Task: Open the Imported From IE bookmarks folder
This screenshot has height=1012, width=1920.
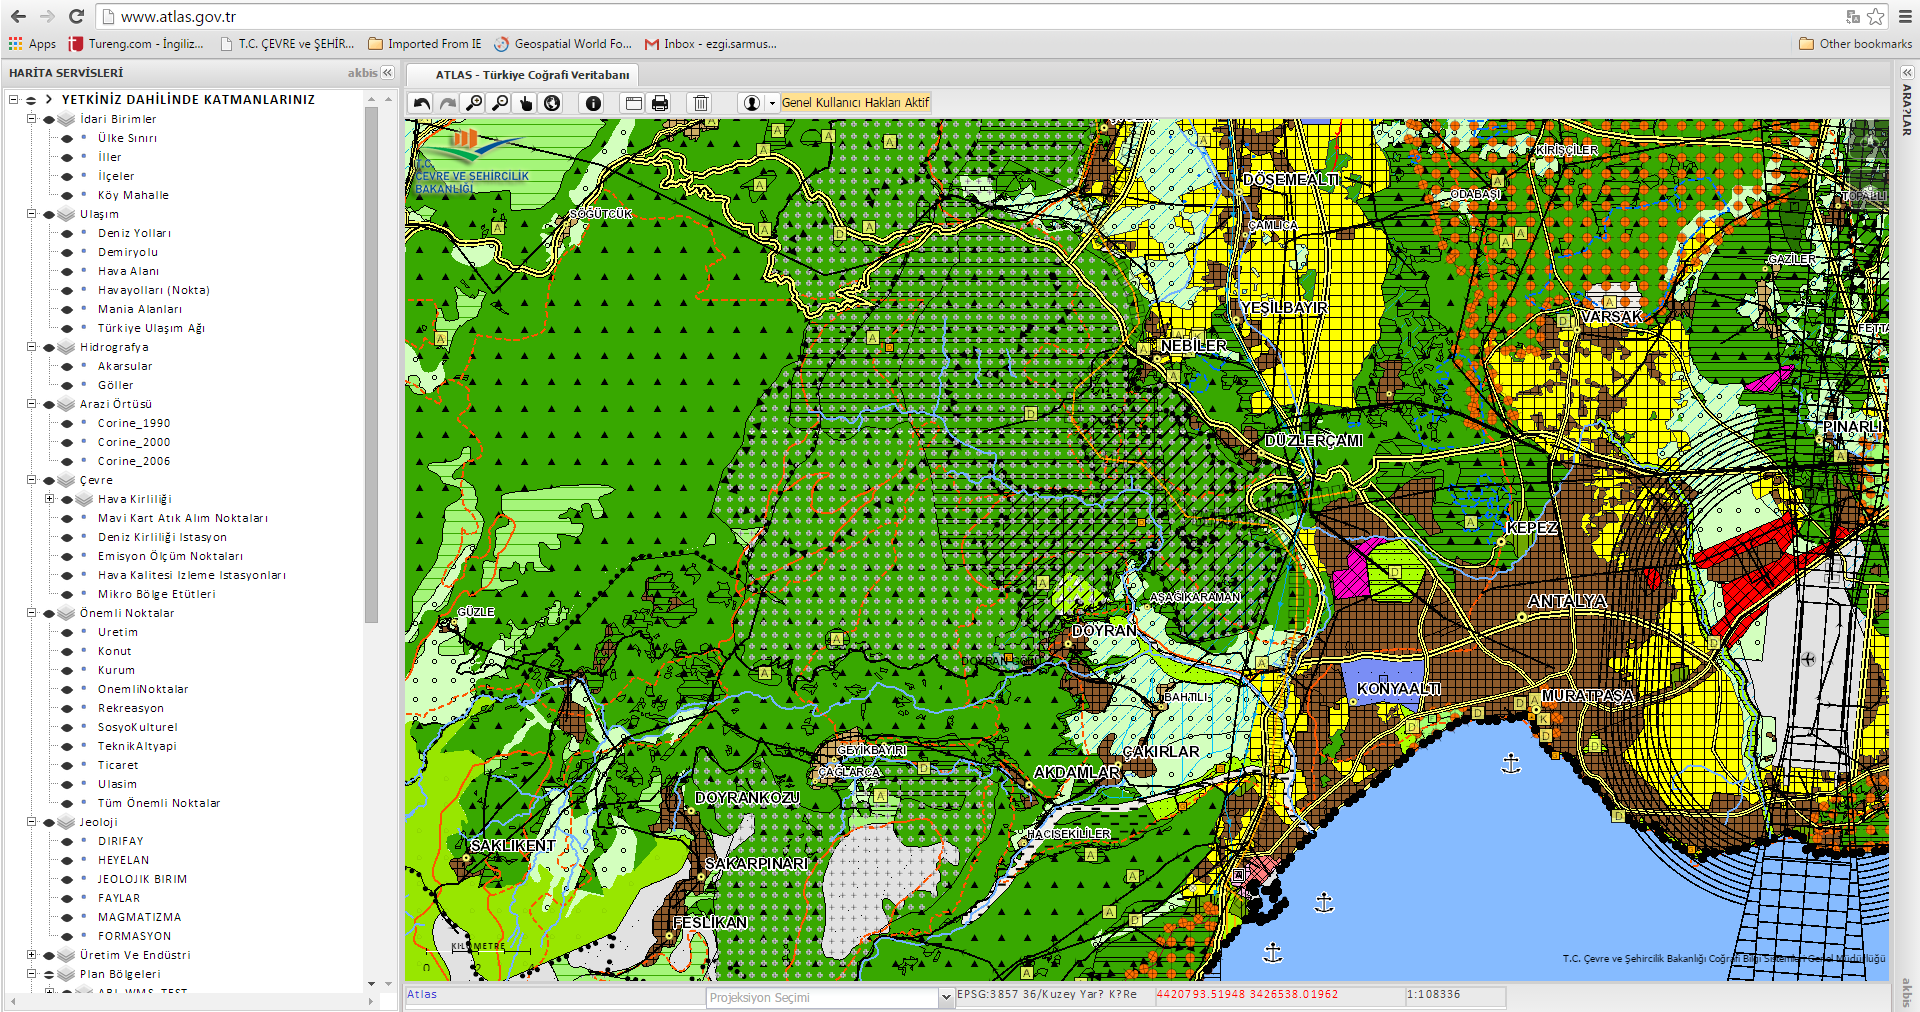Action: point(425,44)
